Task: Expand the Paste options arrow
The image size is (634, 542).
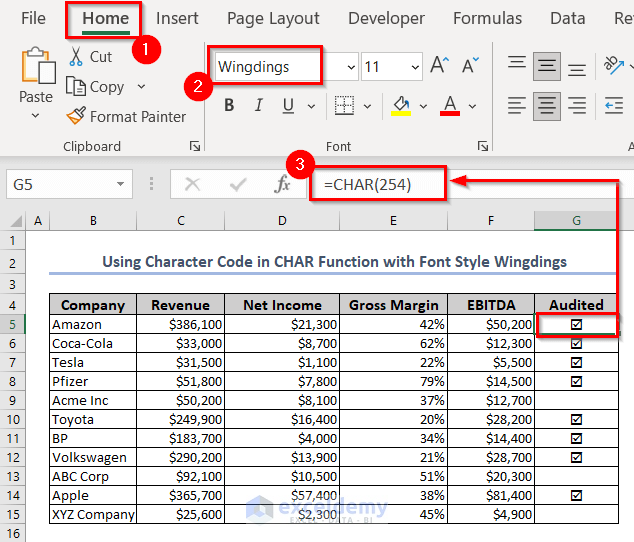Action: 36,116
